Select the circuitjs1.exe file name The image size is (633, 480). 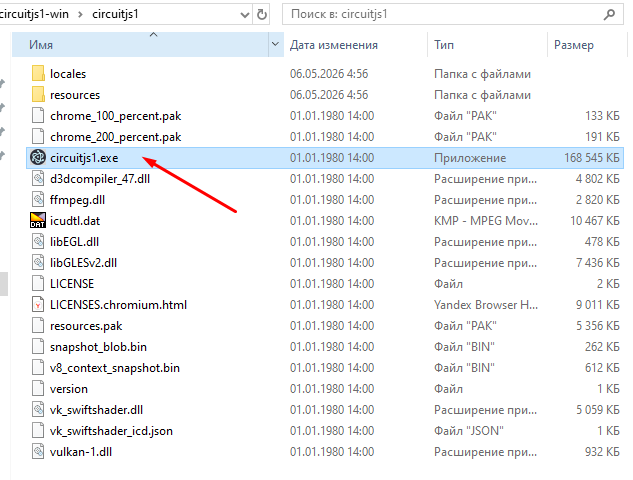(x=84, y=158)
